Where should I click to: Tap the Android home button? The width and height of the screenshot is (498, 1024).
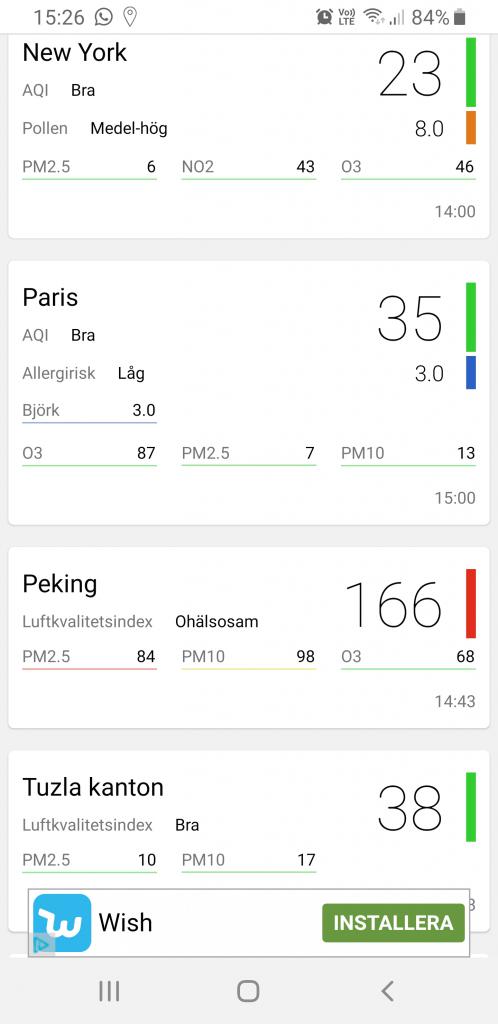point(248,991)
